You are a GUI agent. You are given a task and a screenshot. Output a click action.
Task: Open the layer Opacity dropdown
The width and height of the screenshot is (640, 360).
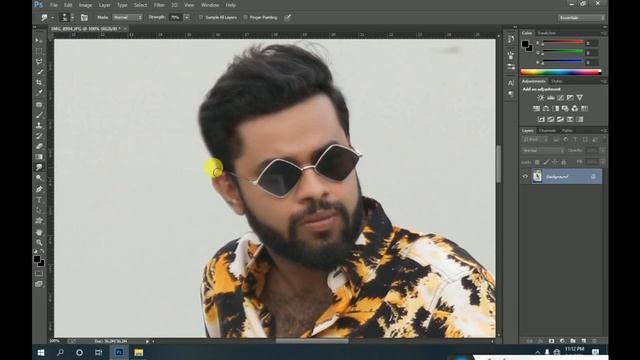click(602, 151)
